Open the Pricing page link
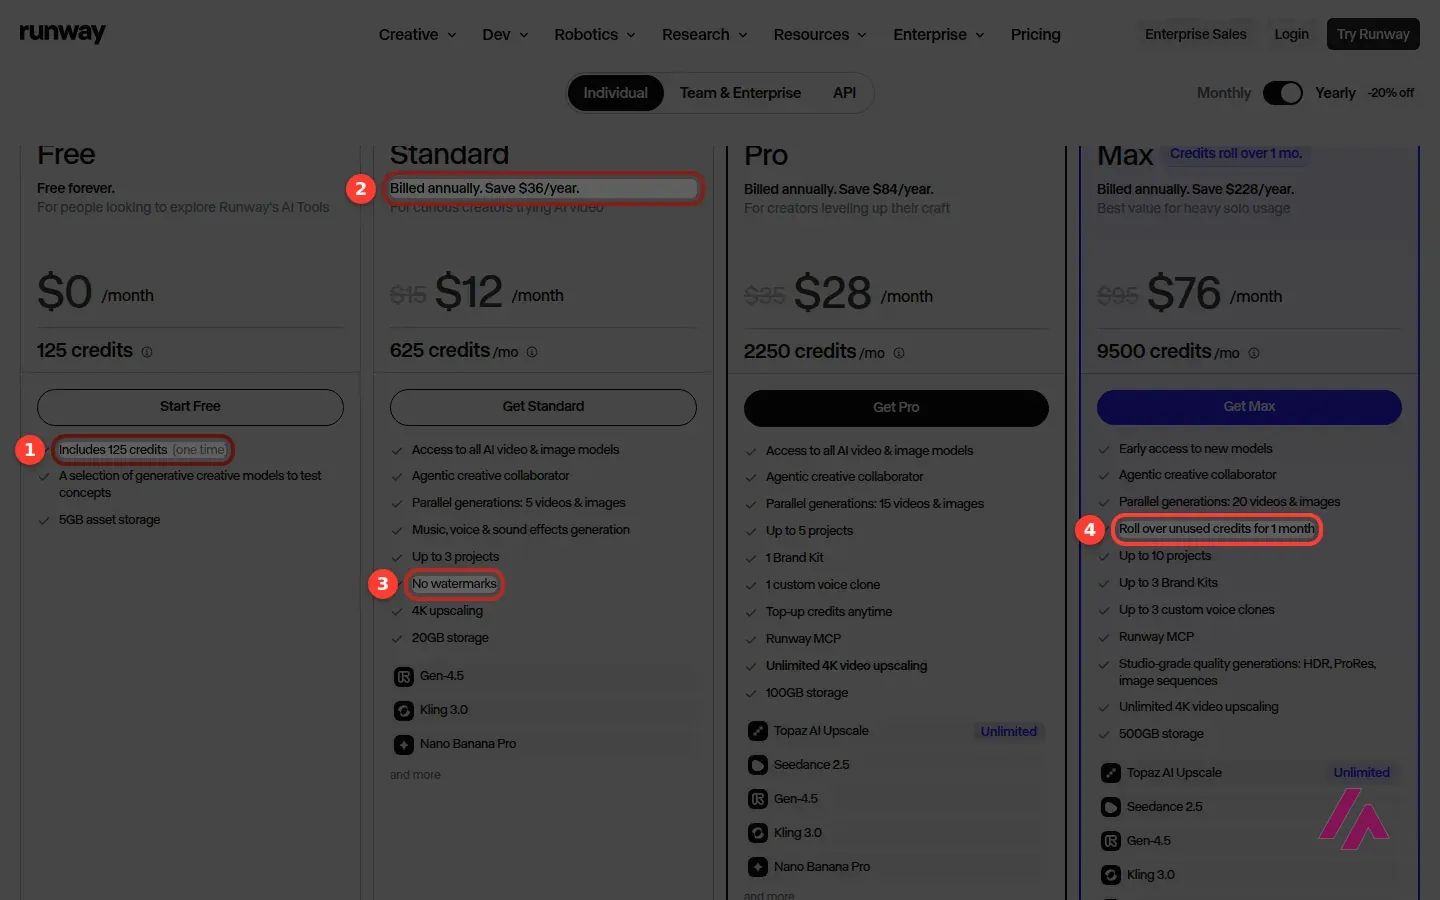Image resolution: width=1440 pixels, height=900 pixels. 1035,34
